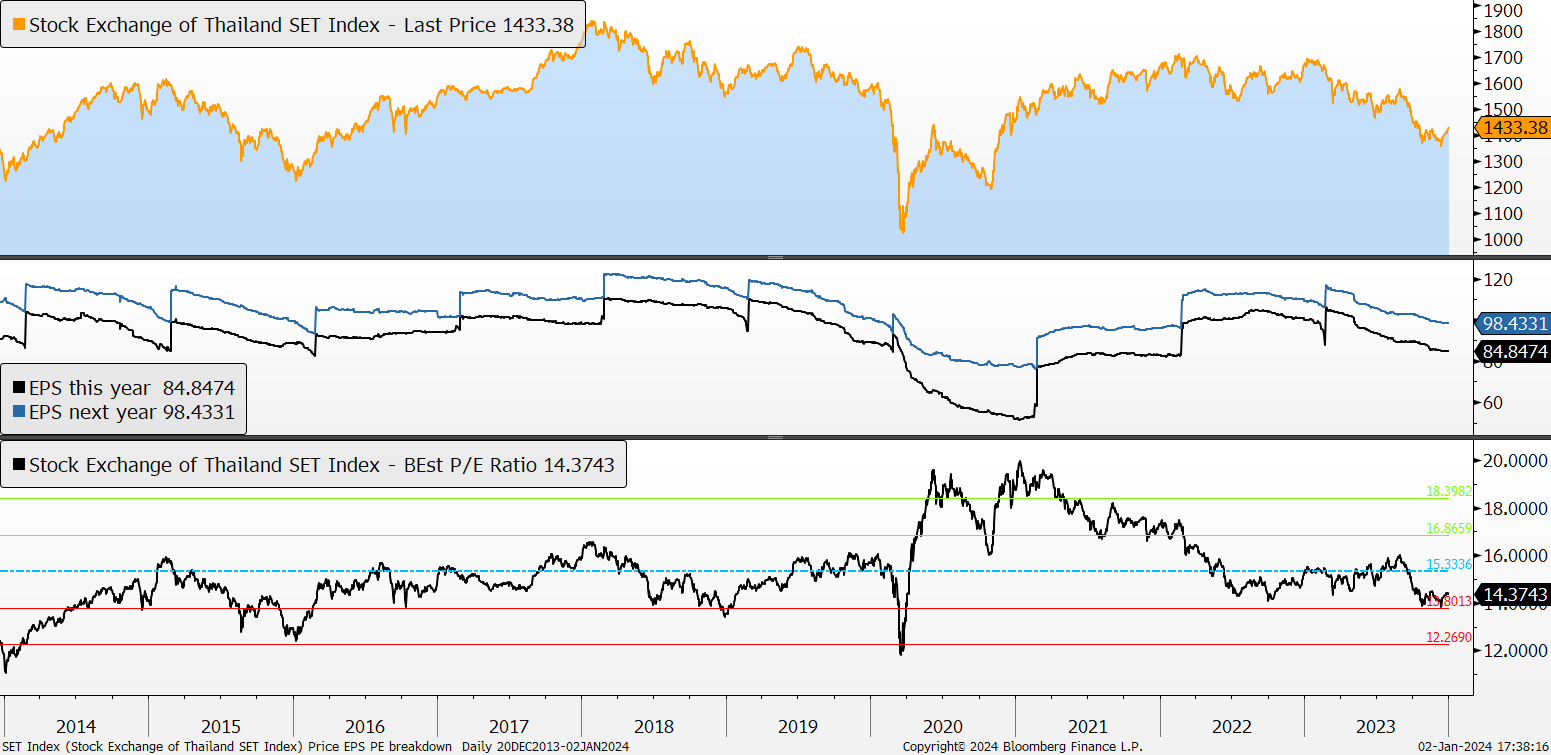Click the 1200 price axis label
The height and width of the screenshot is (755, 1551).
pyautogui.click(x=1504, y=188)
